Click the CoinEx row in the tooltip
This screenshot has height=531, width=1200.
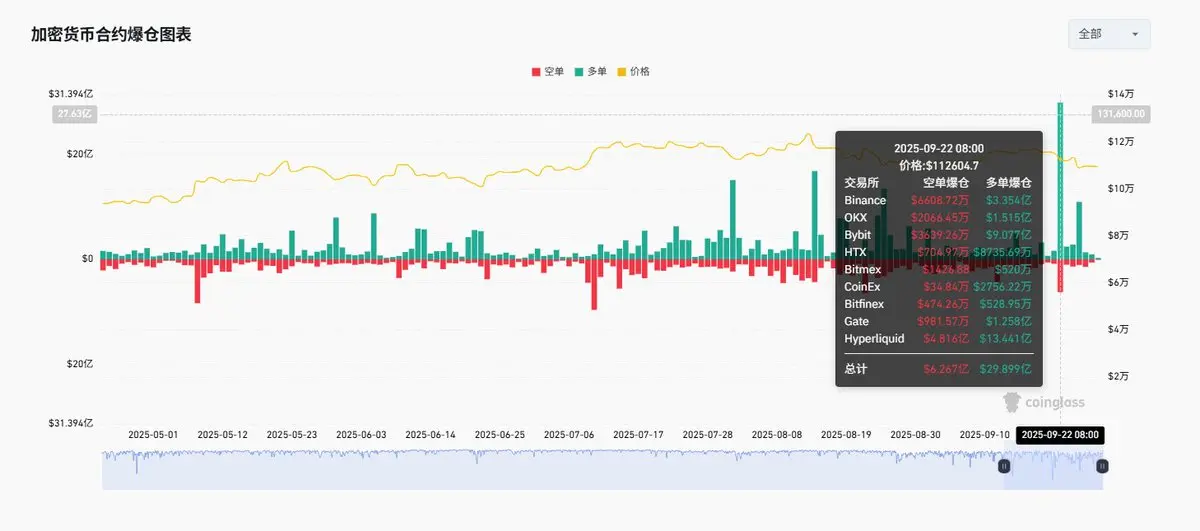(938, 287)
